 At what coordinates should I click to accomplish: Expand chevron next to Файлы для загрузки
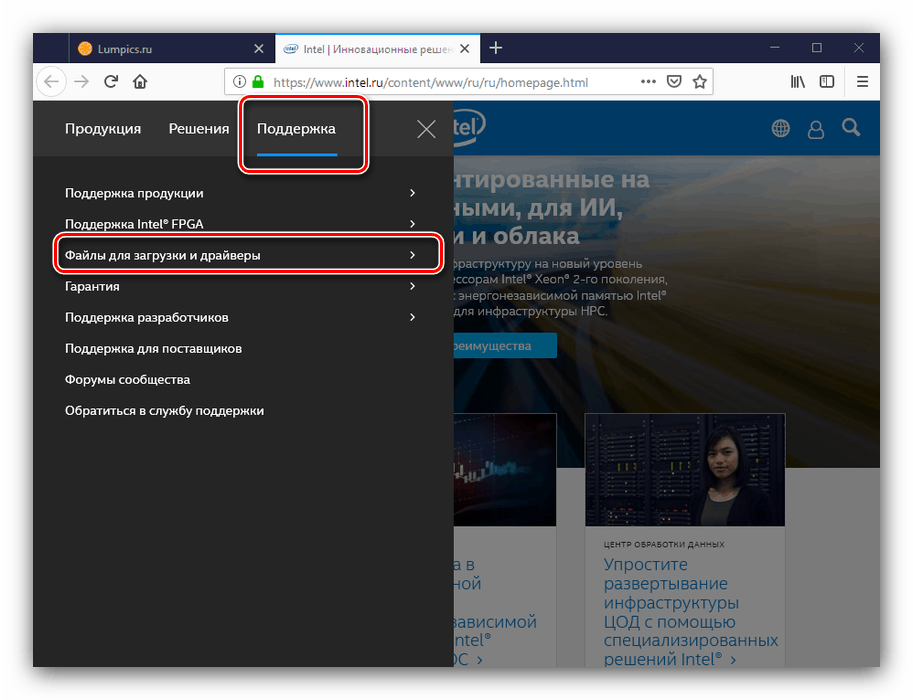(x=412, y=255)
